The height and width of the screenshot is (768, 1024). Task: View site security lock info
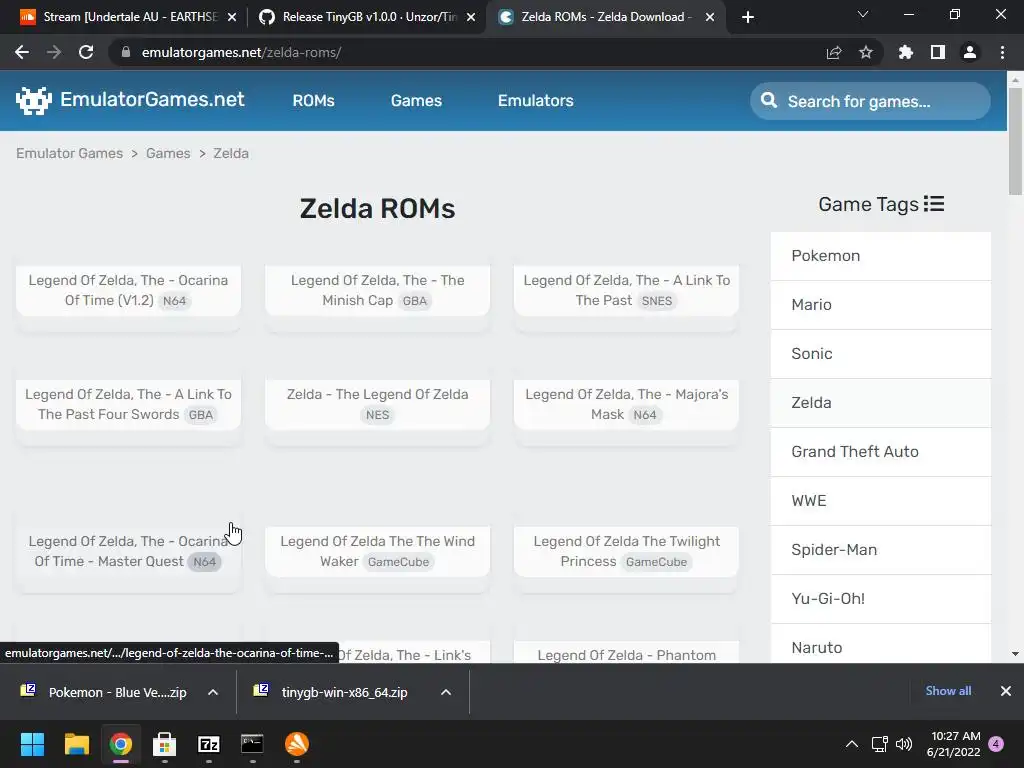[x=126, y=52]
